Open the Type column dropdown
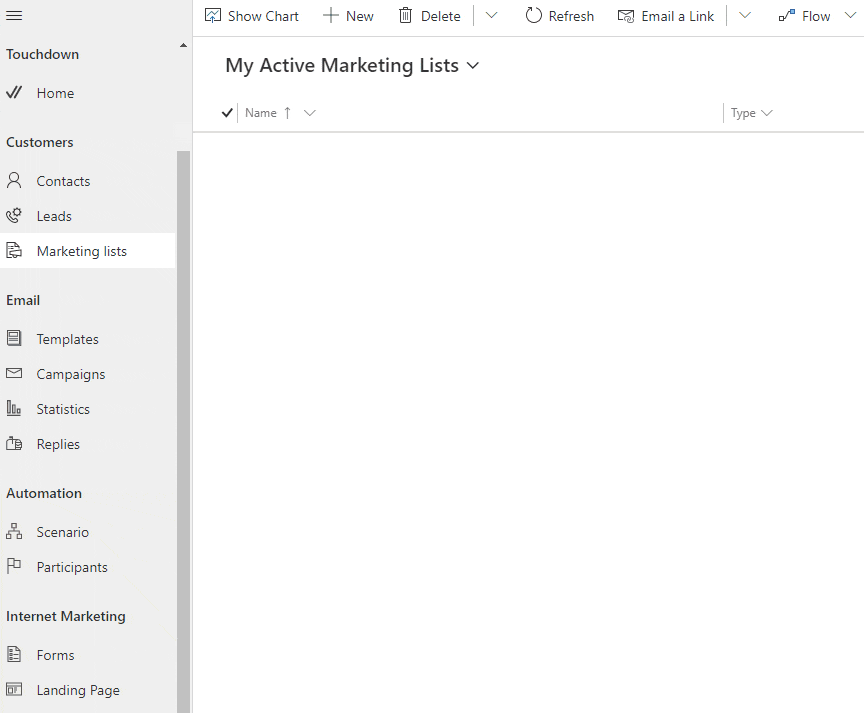 [766, 112]
